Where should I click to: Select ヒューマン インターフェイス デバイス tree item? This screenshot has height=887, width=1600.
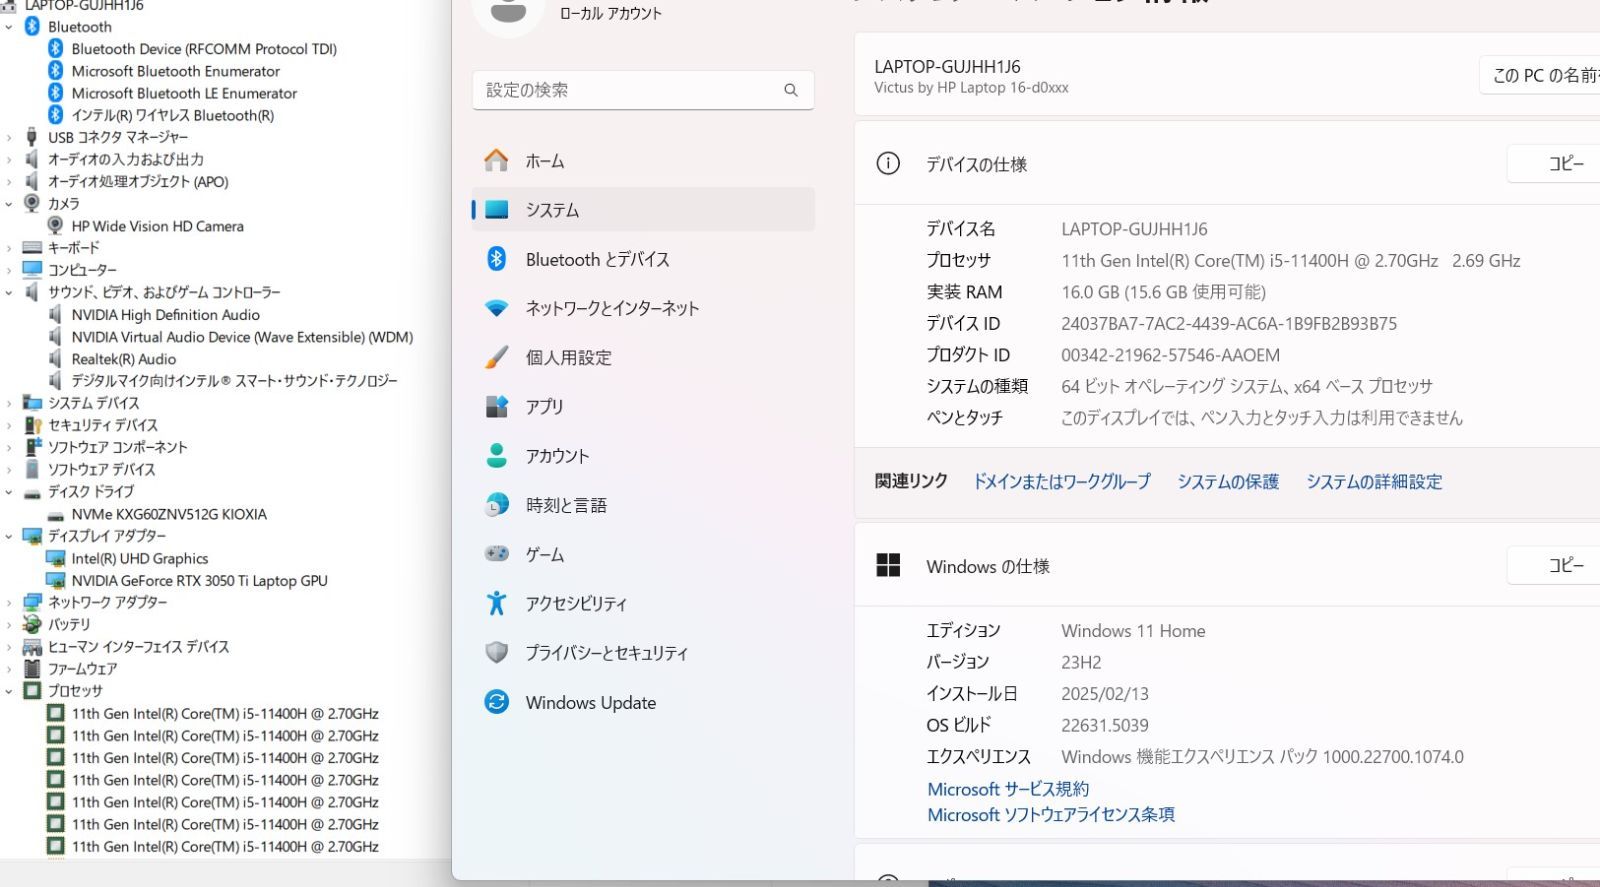tap(139, 646)
